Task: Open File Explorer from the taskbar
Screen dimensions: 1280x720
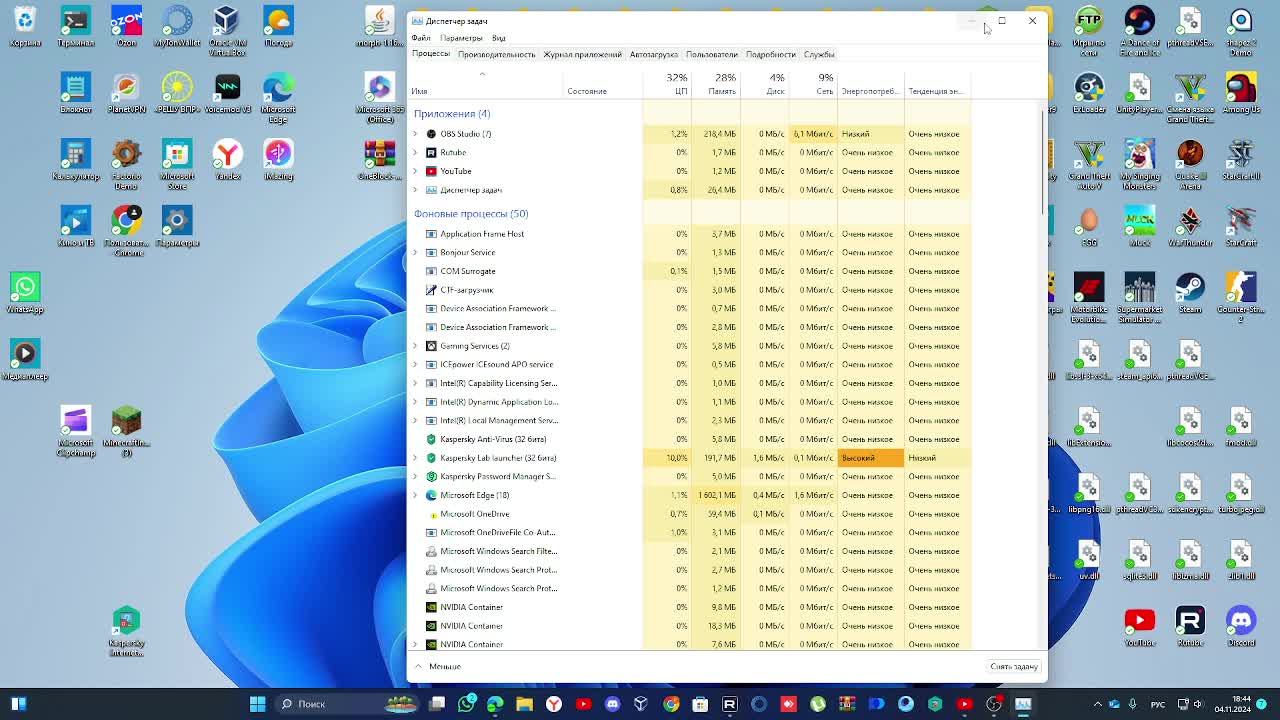Action: pos(524,704)
